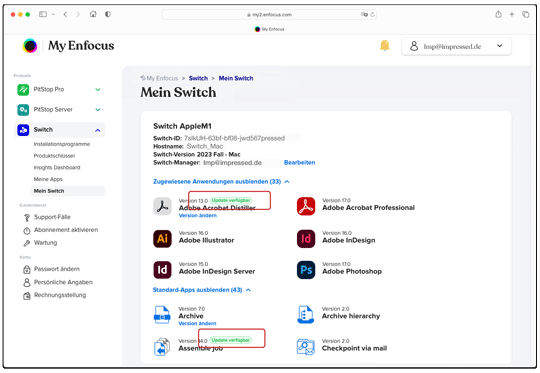
Task: Click the Abonnement aktivieren clock icon
Action: [27, 230]
